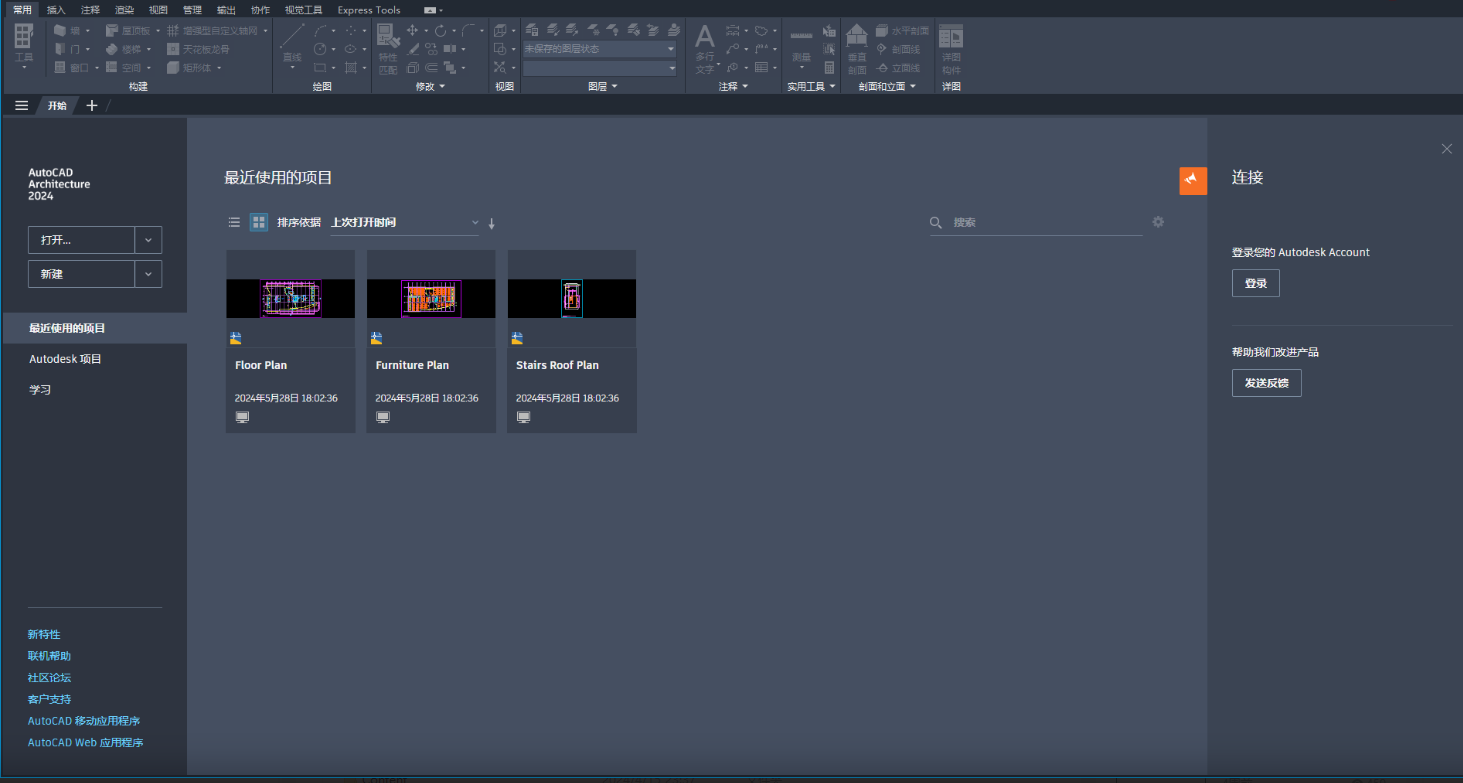Expand the 新建 button dropdown arrow
The image size is (1463, 783).
pos(148,274)
